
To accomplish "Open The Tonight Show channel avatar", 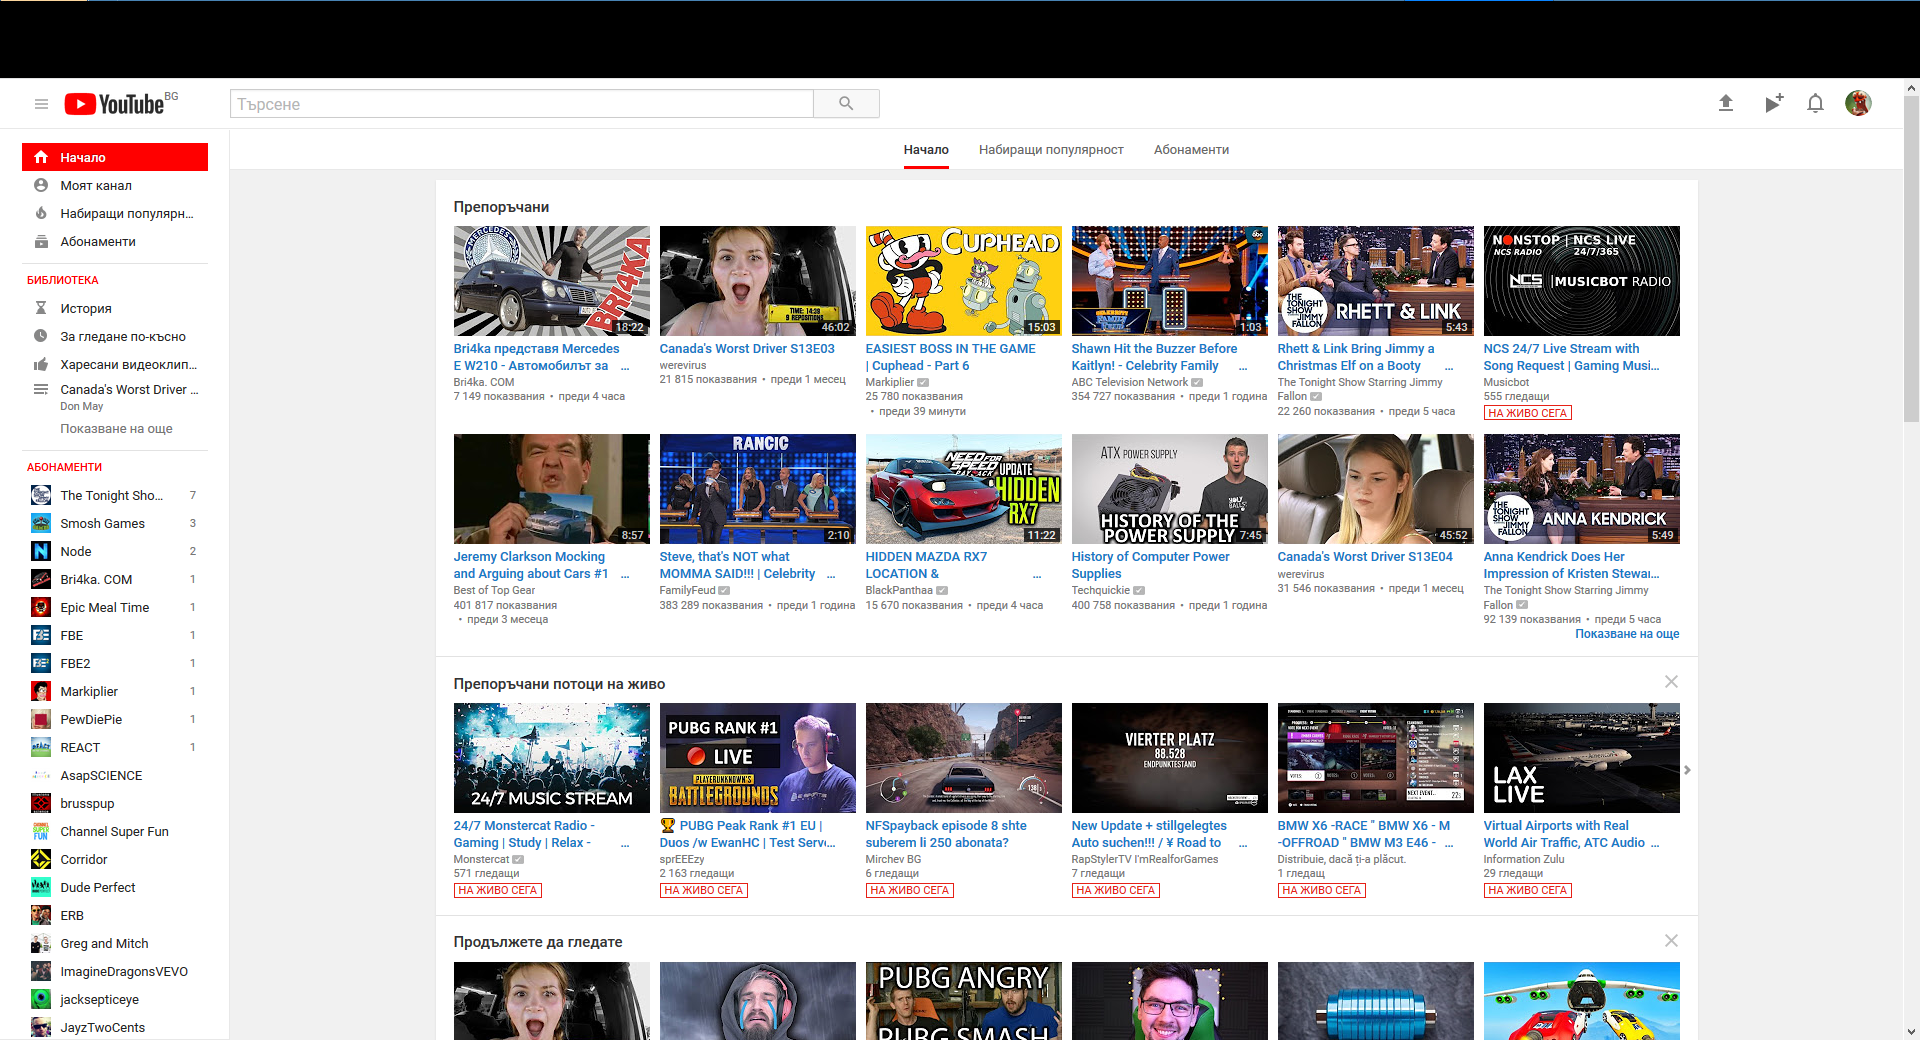I will 41,495.
